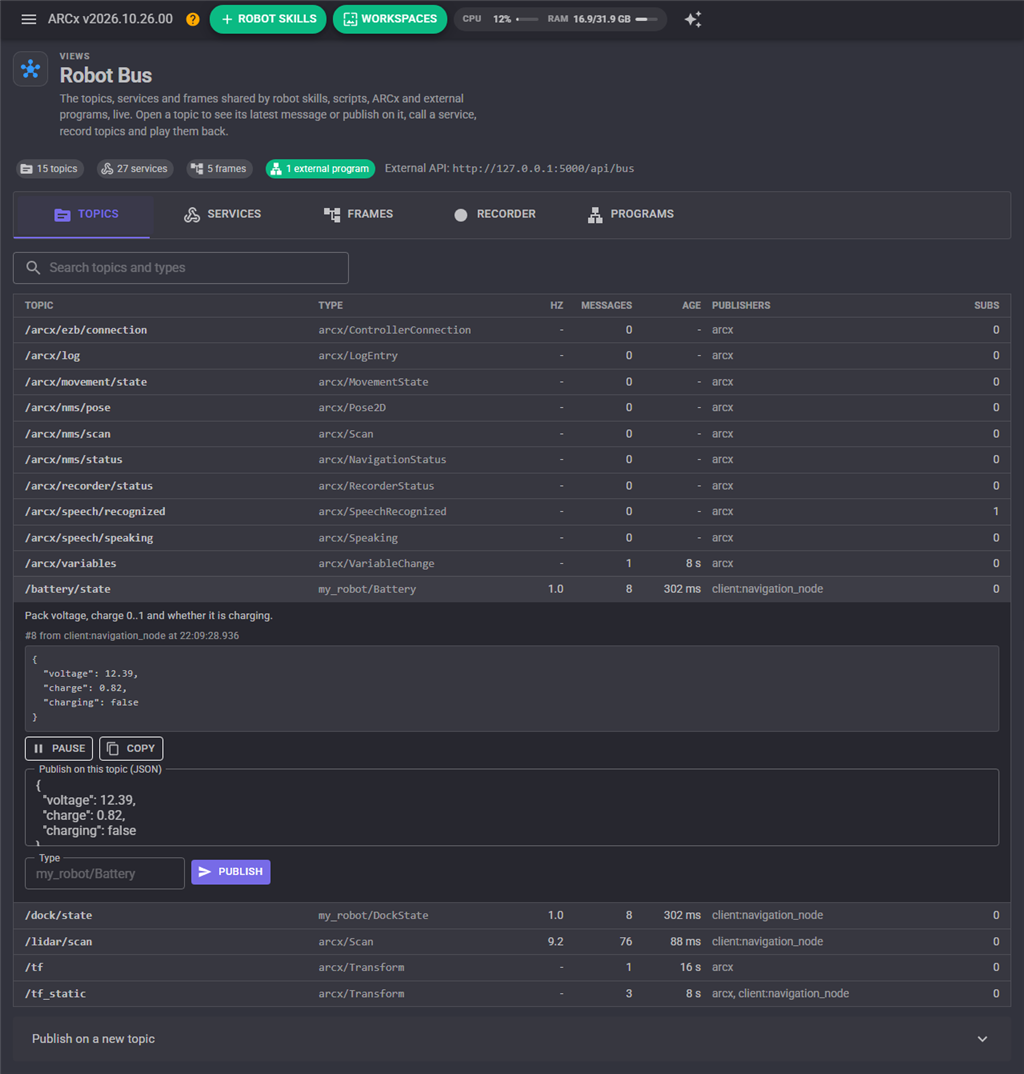The height and width of the screenshot is (1074, 1024).
Task: Click the HZ column header
Action: (557, 305)
